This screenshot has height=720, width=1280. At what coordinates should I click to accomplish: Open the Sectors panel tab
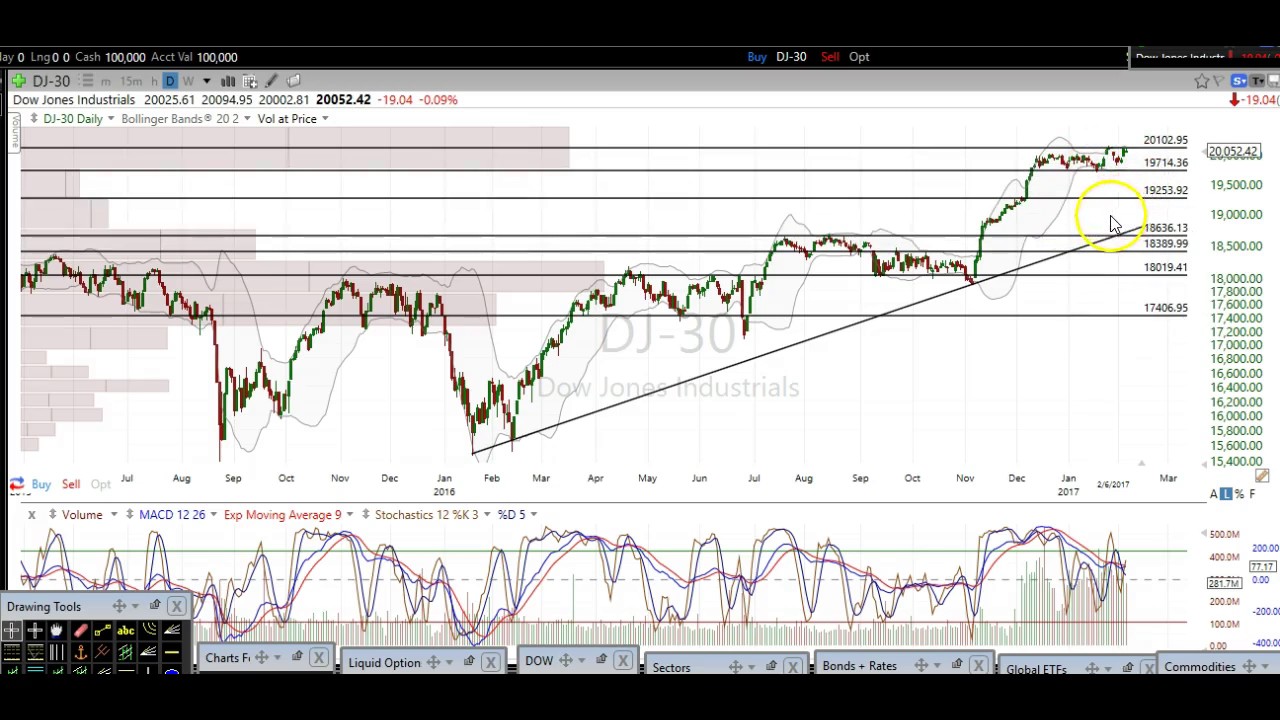671,667
